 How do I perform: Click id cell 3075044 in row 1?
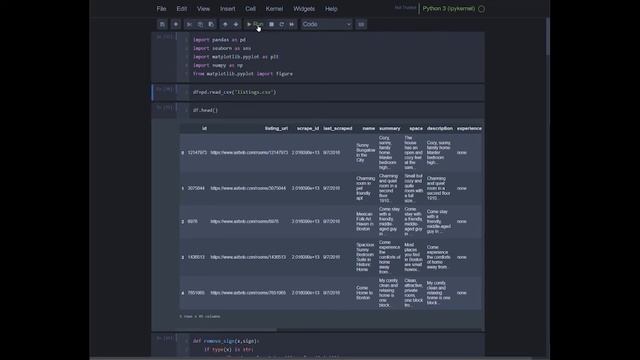pos(196,189)
